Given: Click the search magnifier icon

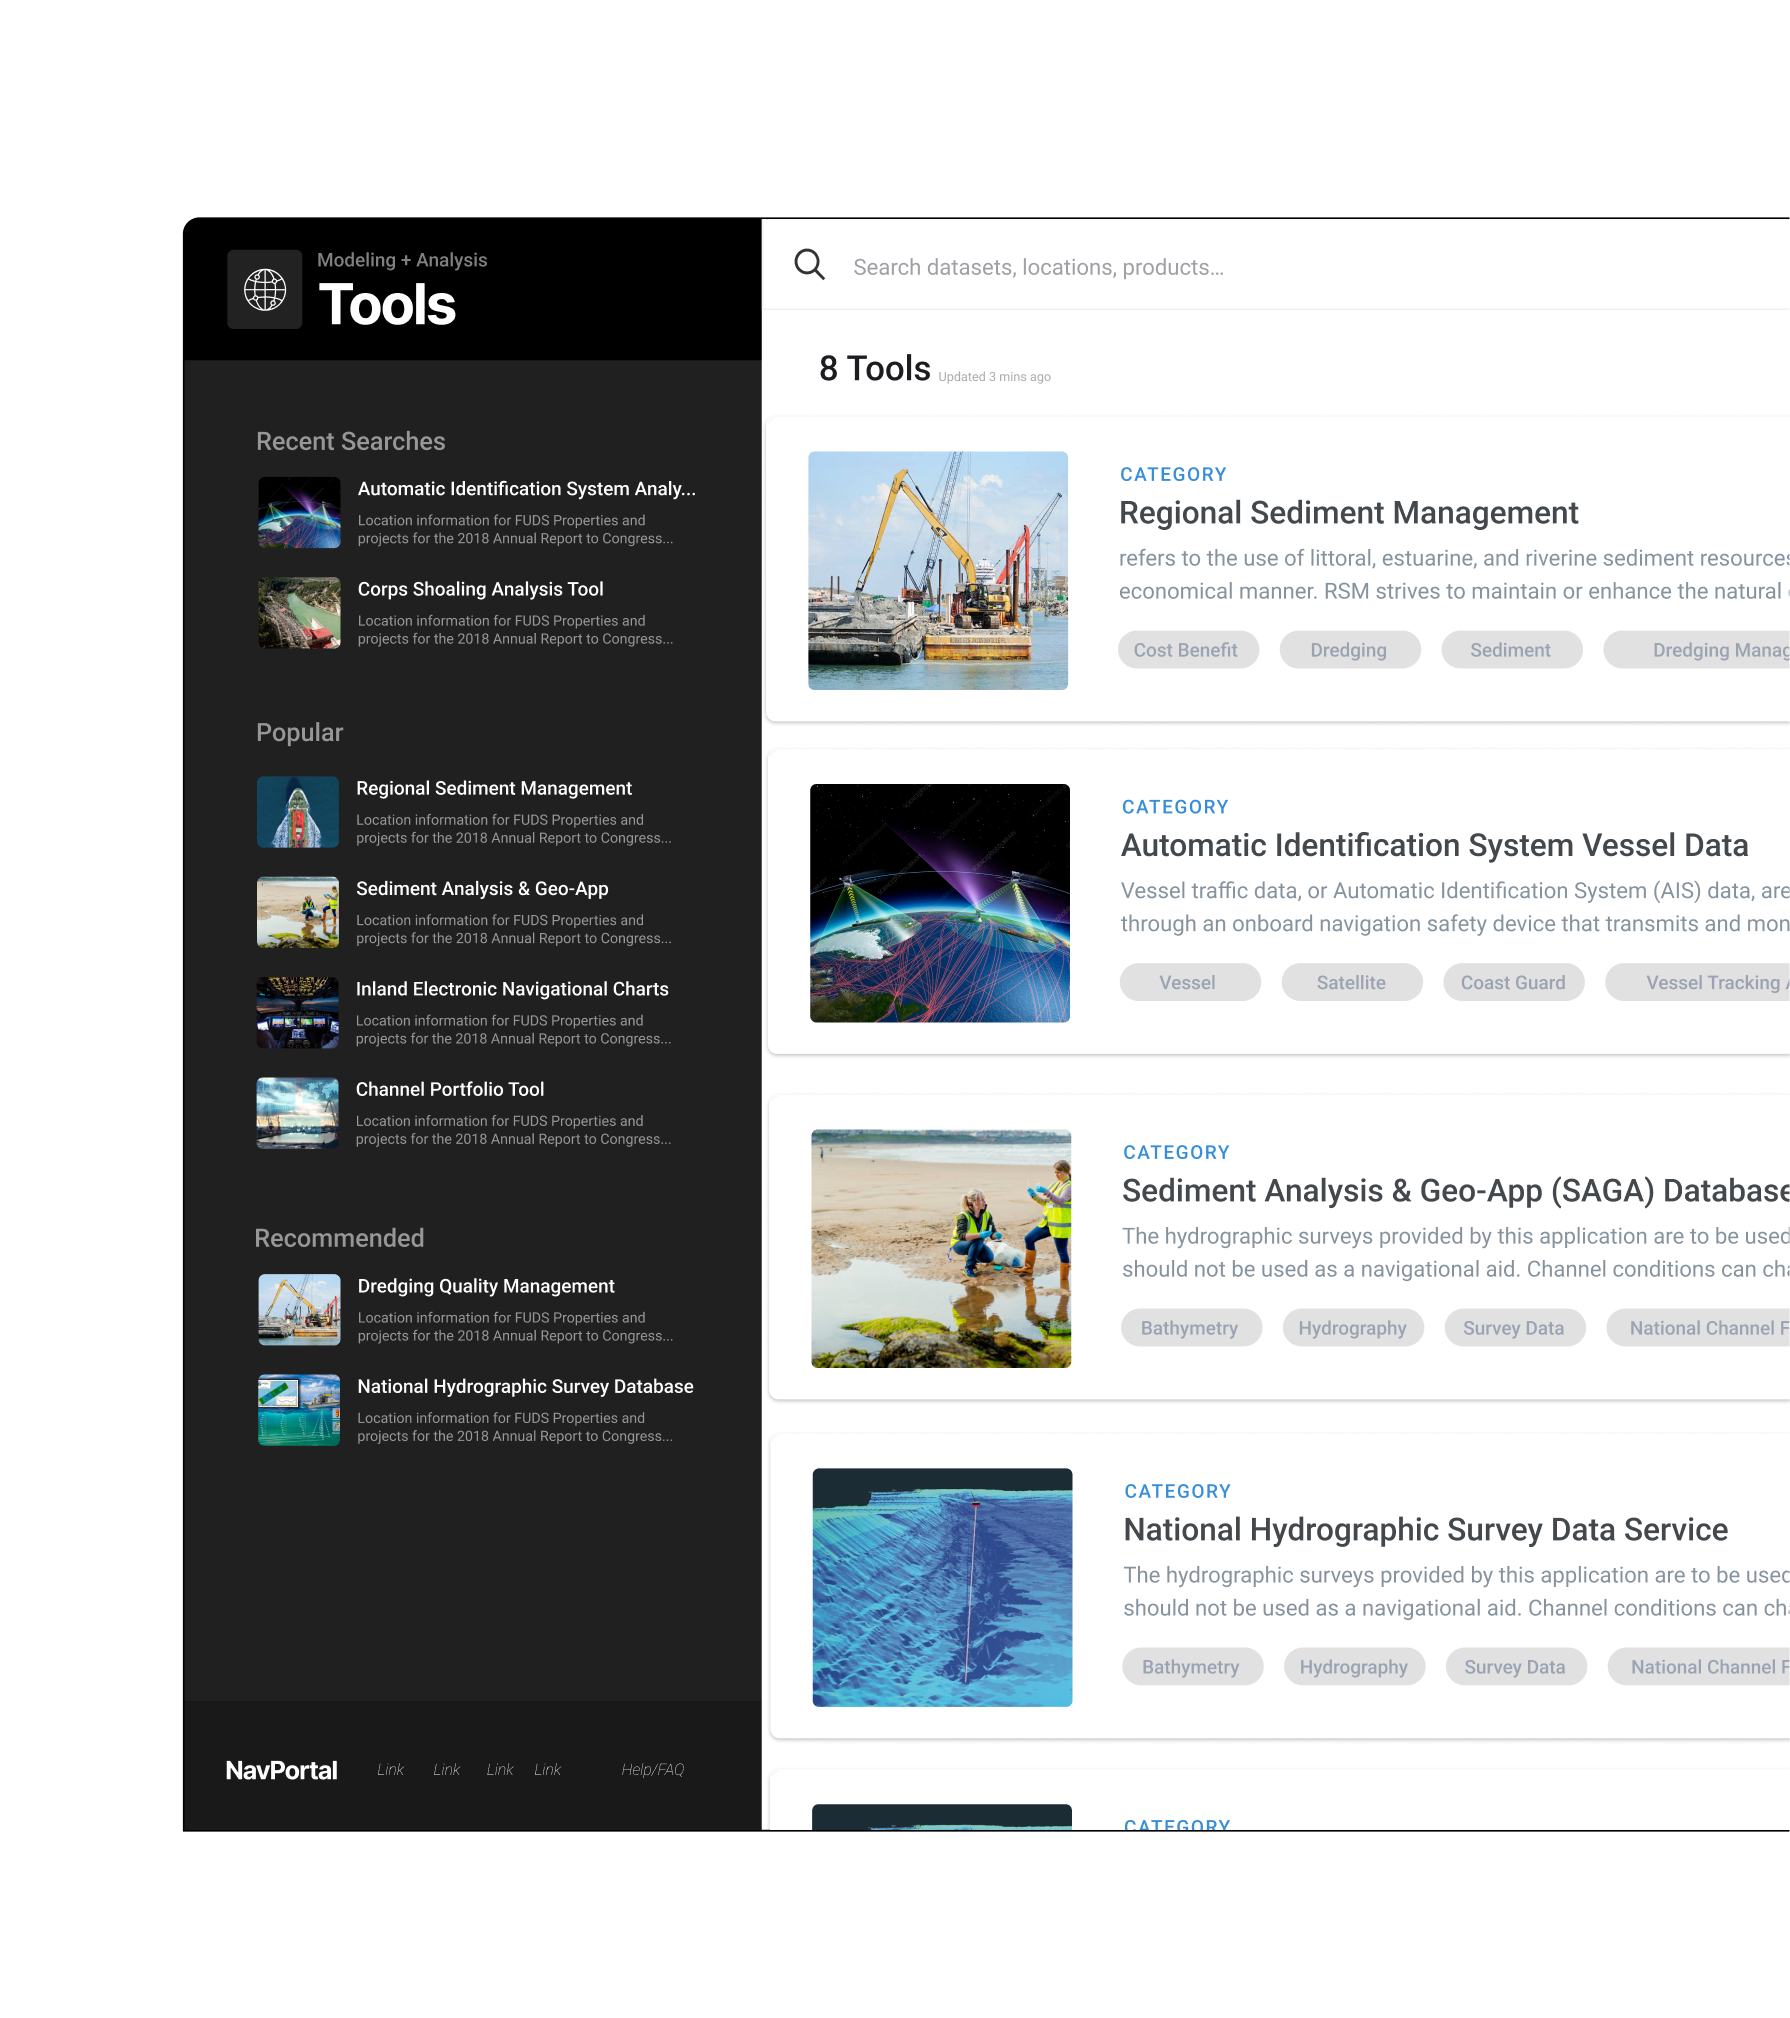Looking at the screenshot, I should click(x=809, y=265).
